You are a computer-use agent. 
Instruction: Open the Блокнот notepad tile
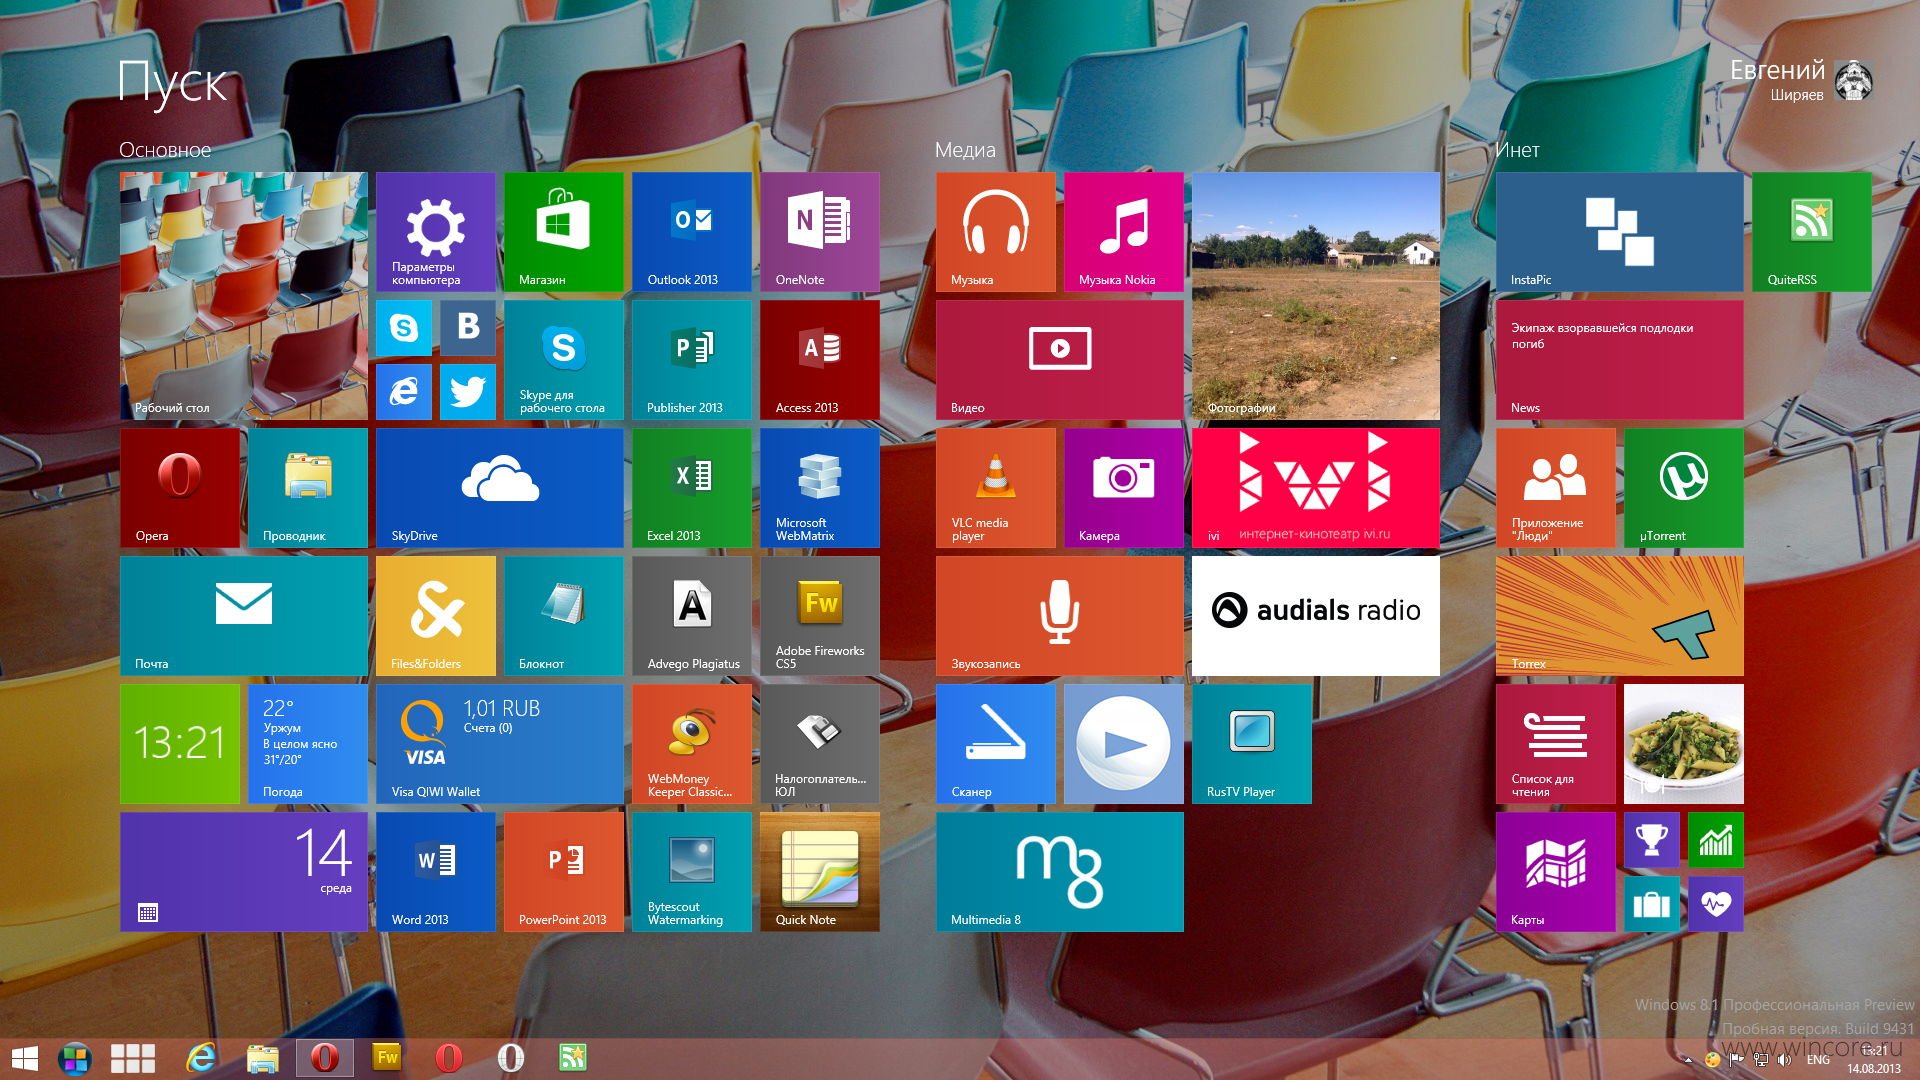tap(563, 616)
